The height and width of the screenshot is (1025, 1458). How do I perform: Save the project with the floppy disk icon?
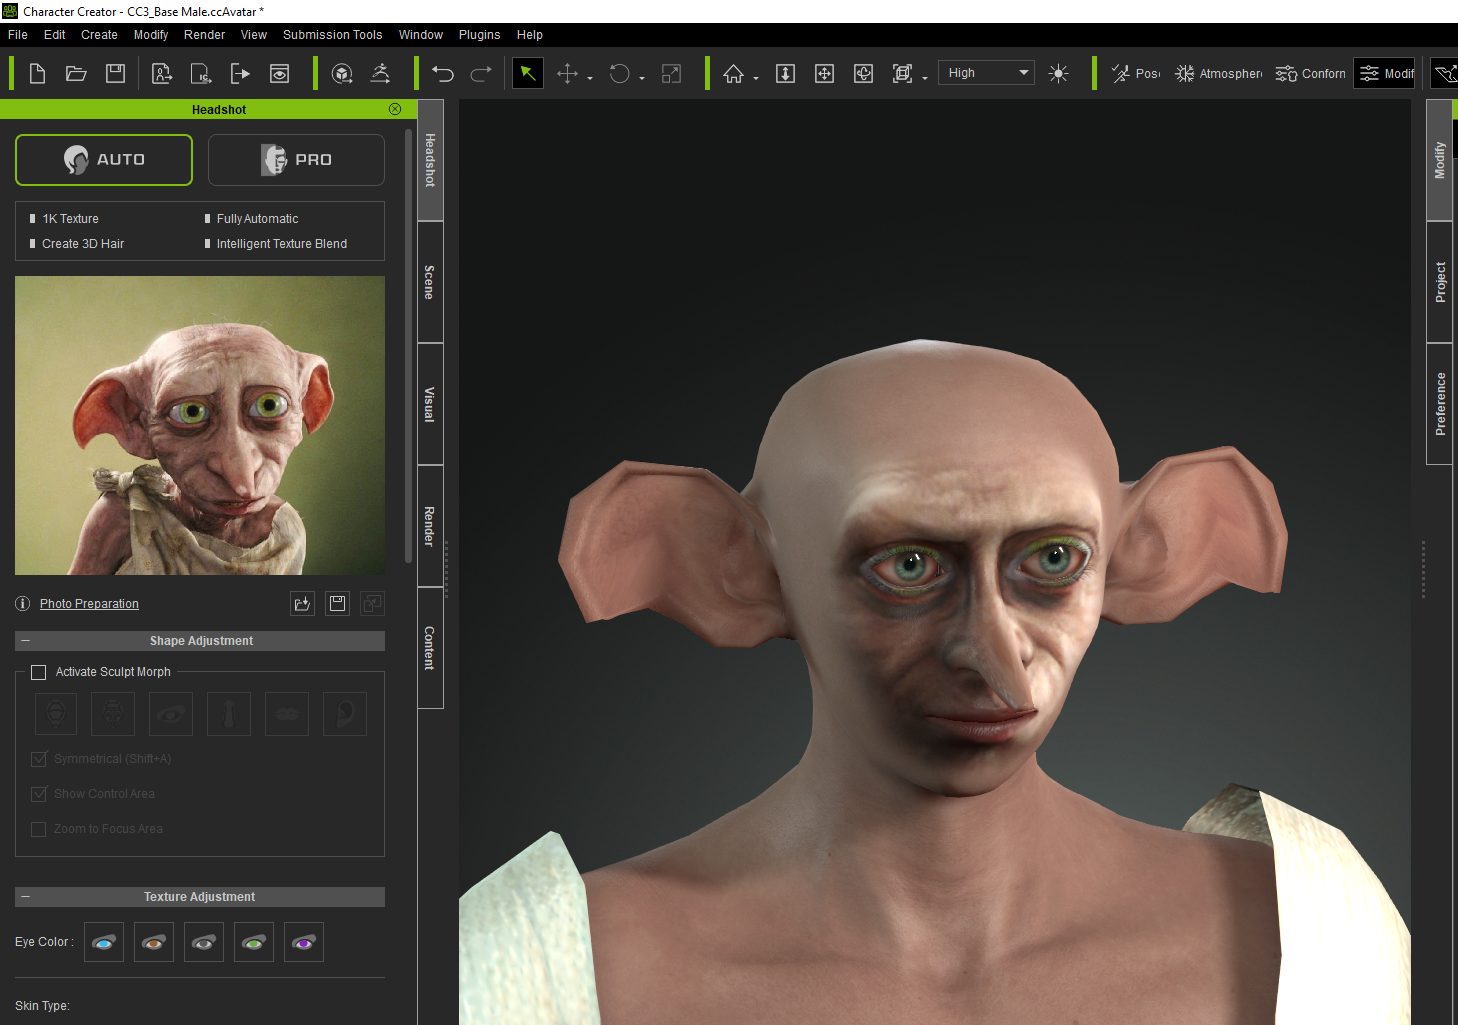tap(115, 73)
